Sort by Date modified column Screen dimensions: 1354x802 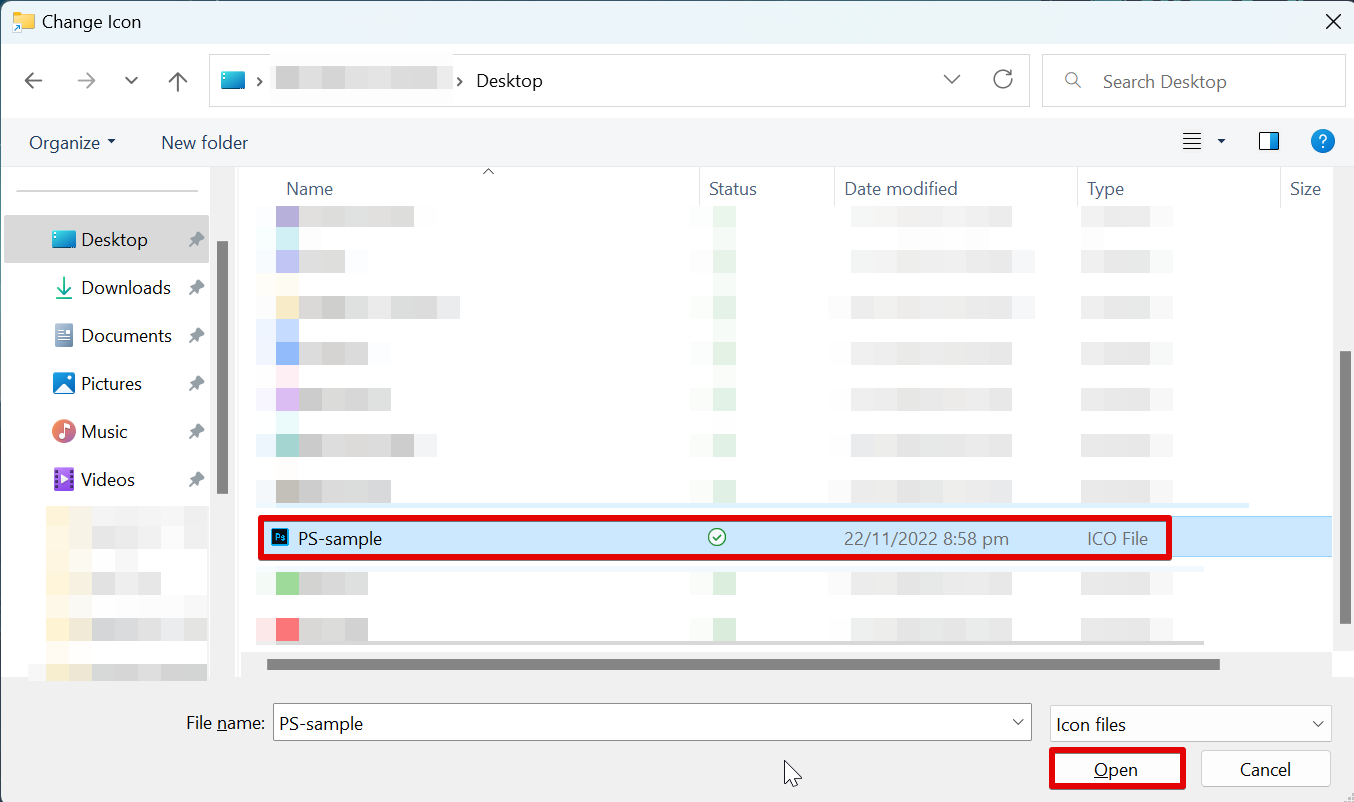click(901, 189)
